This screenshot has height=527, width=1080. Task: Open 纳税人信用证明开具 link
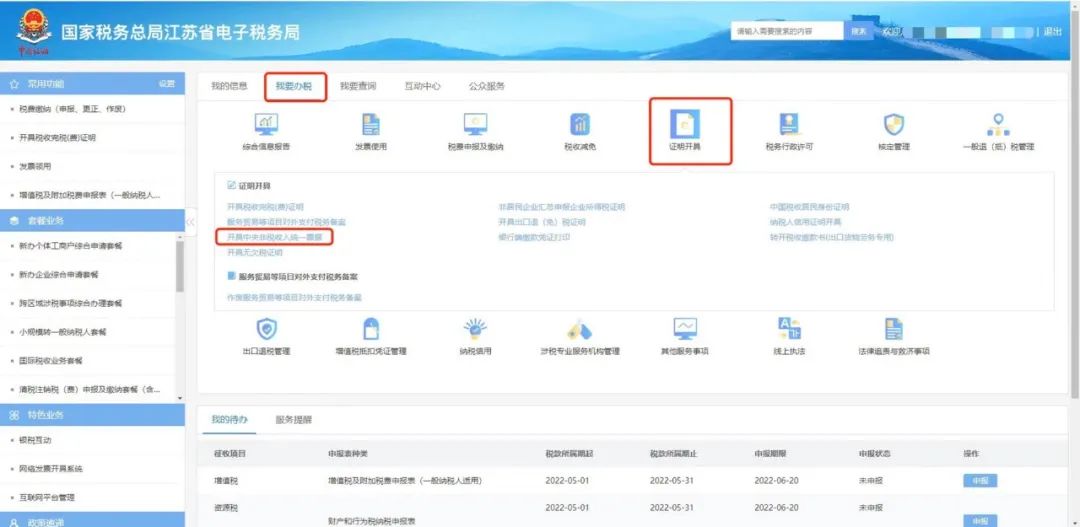pyautogui.click(x=806, y=222)
